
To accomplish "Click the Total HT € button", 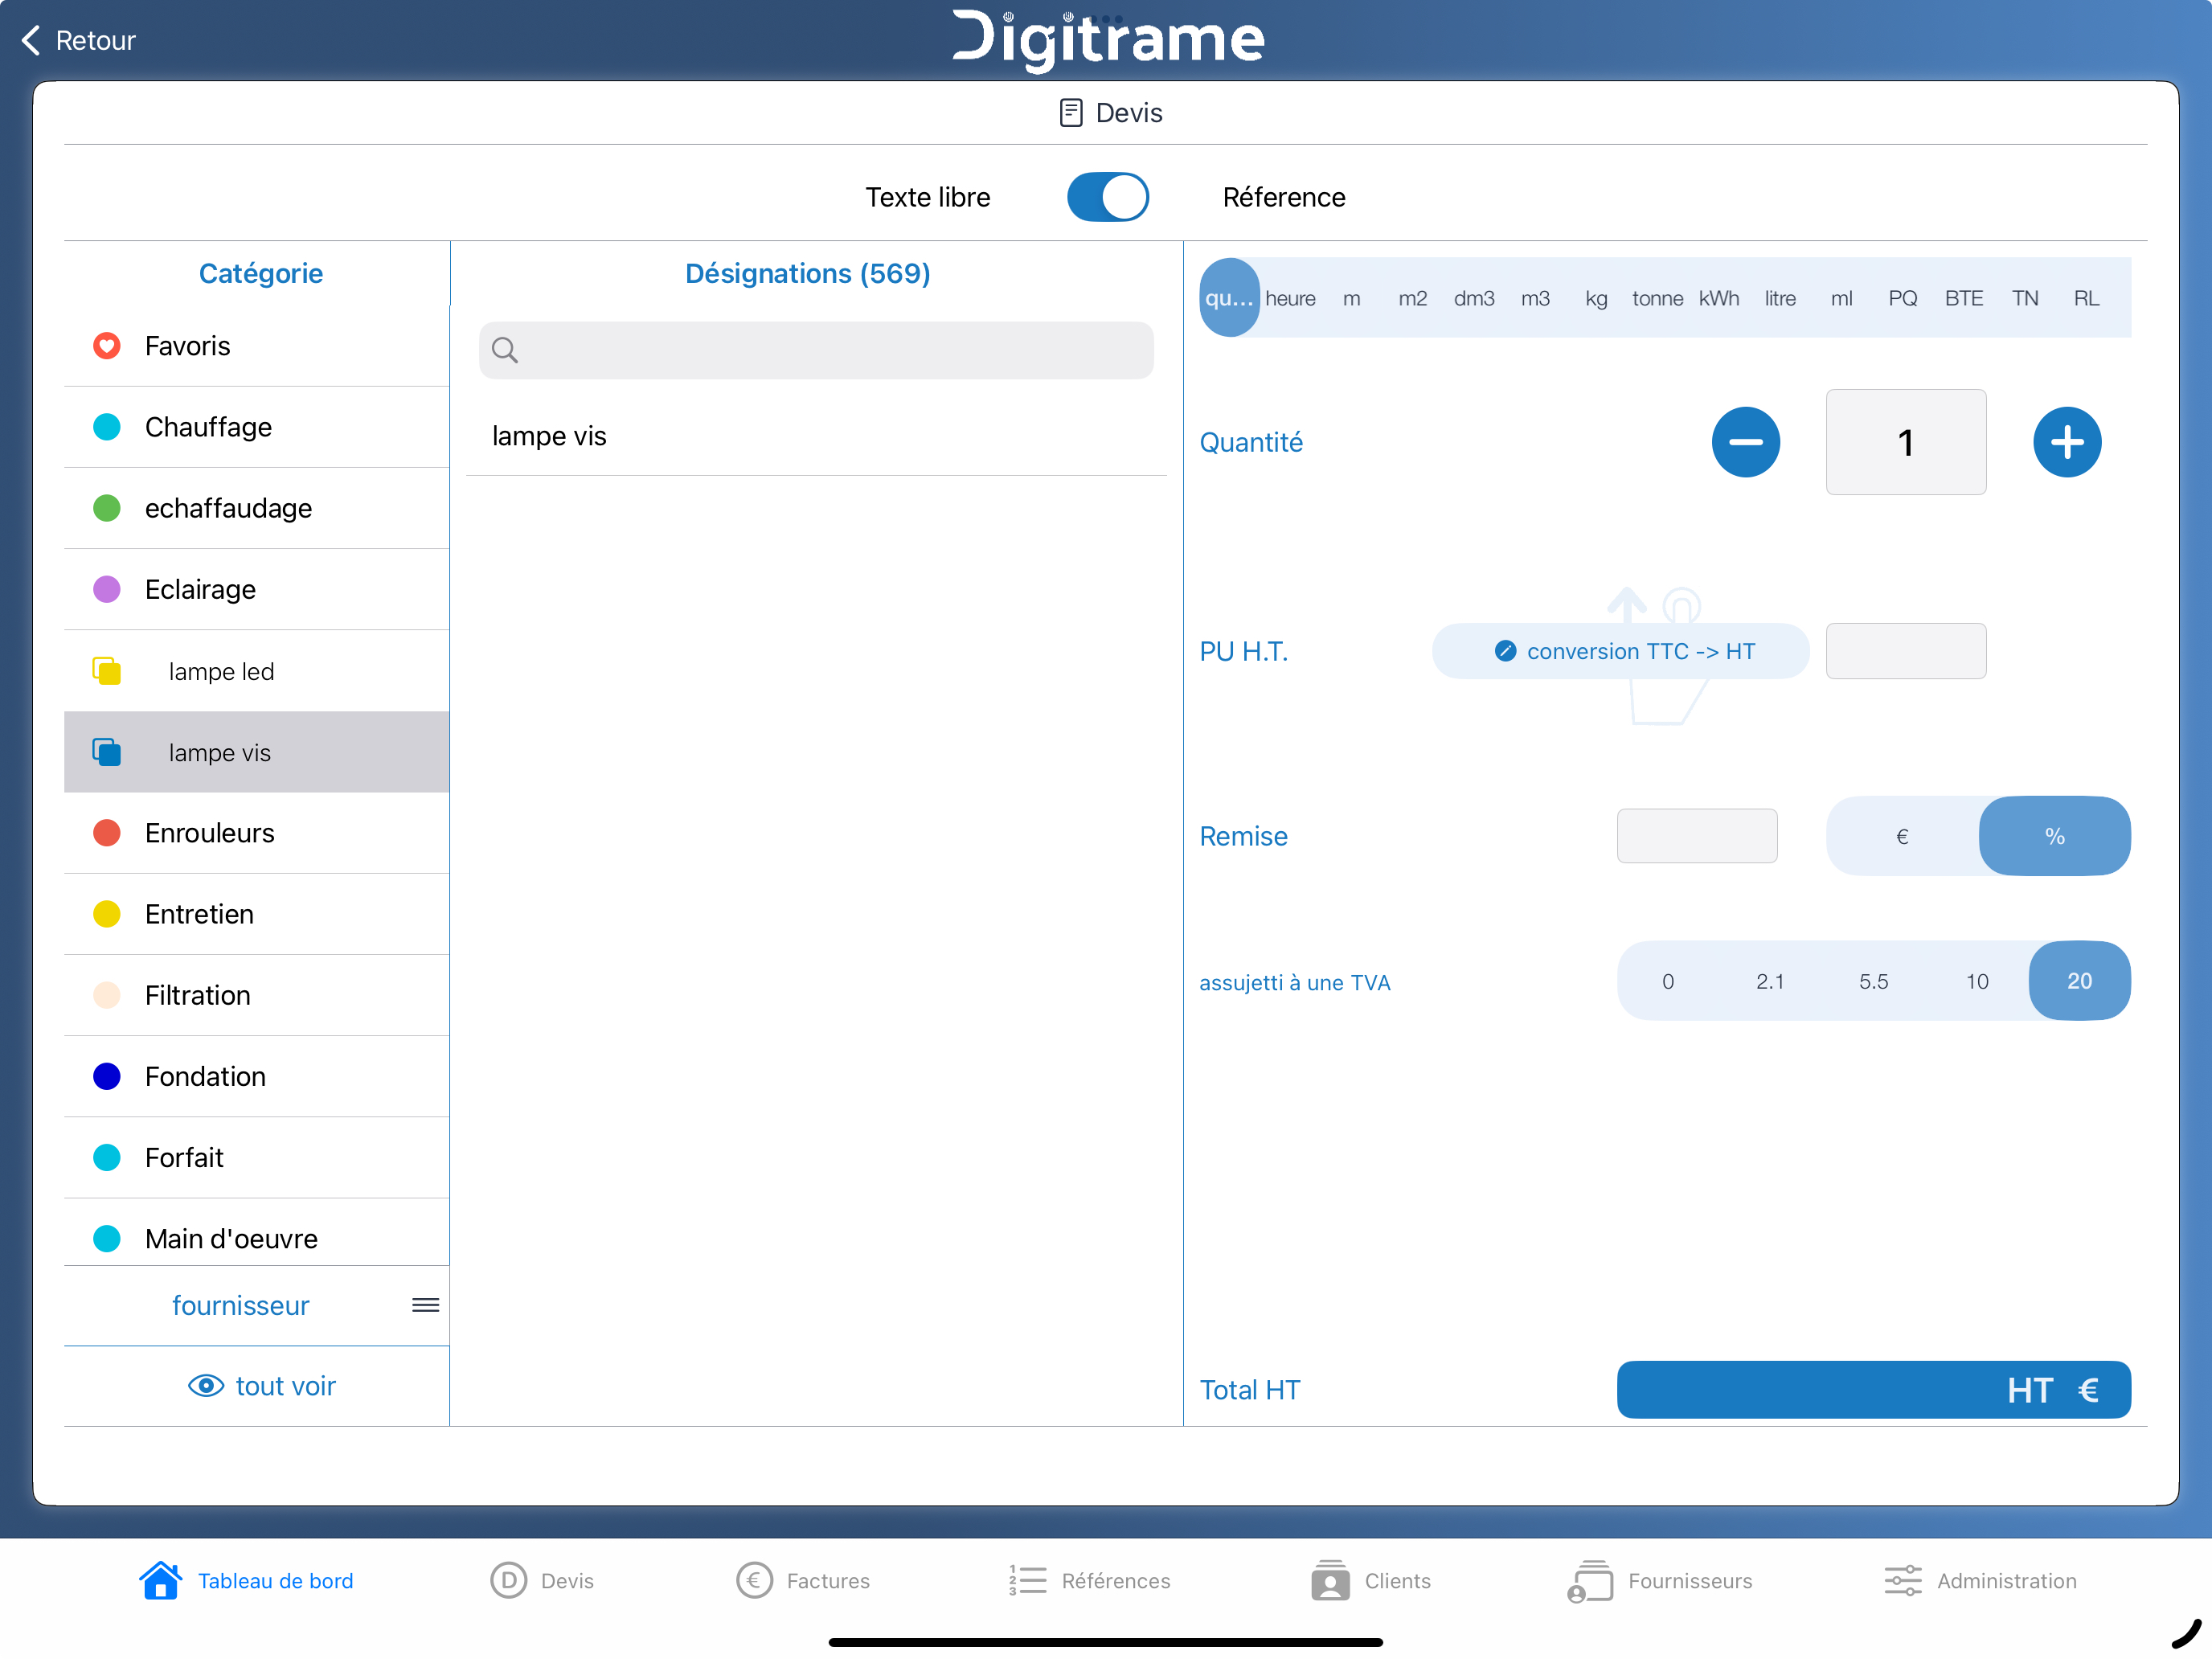I will [x=1873, y=1389].
